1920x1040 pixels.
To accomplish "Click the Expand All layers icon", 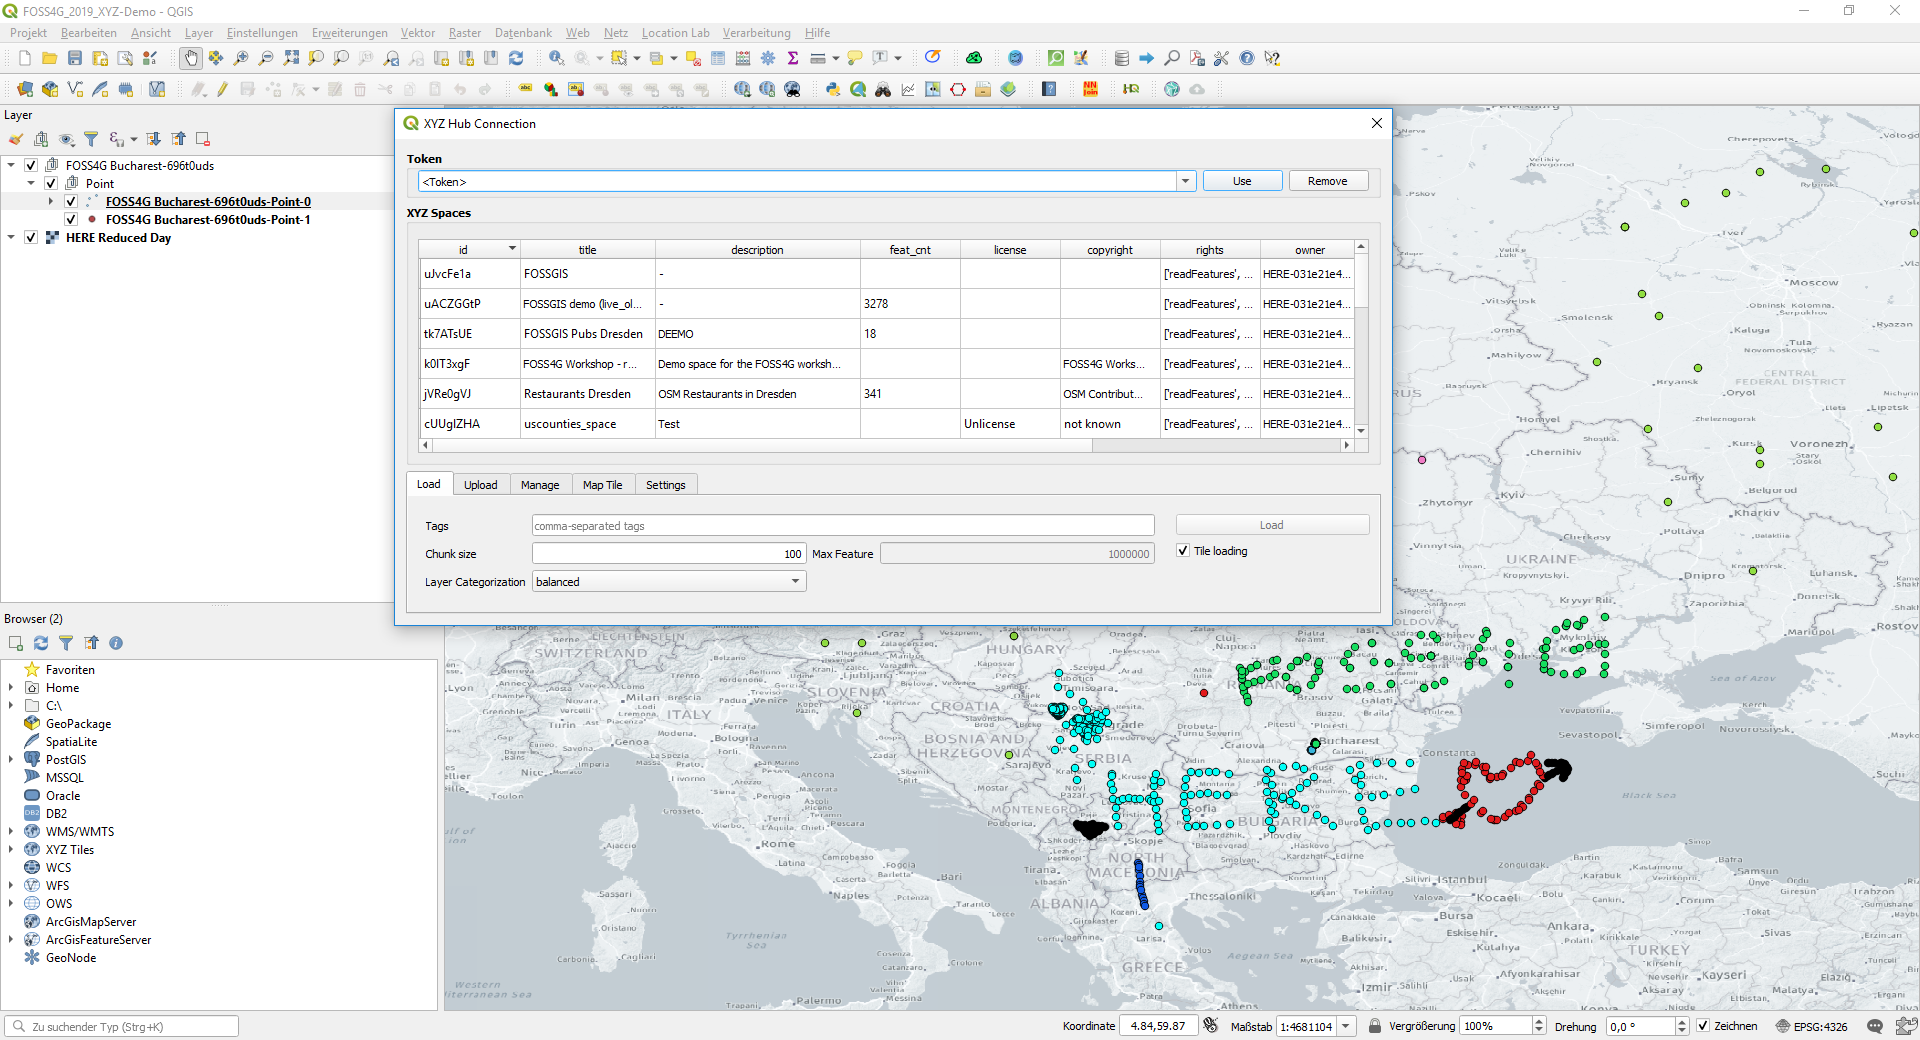I will 153,139.
